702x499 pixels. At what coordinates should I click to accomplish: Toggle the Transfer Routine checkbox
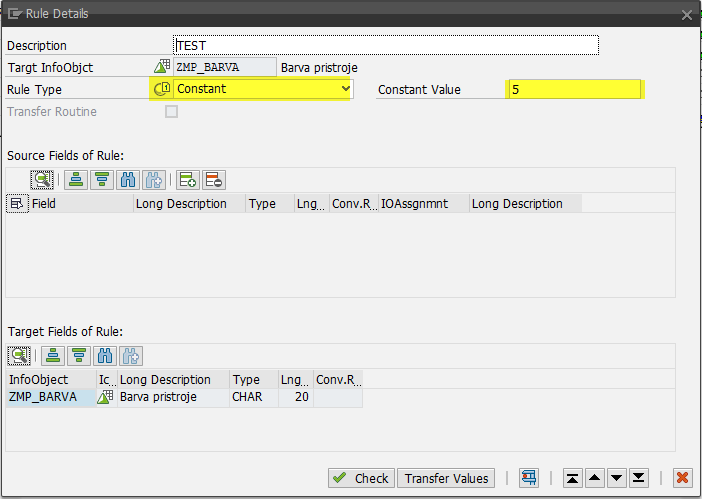[x=171, y=111]
